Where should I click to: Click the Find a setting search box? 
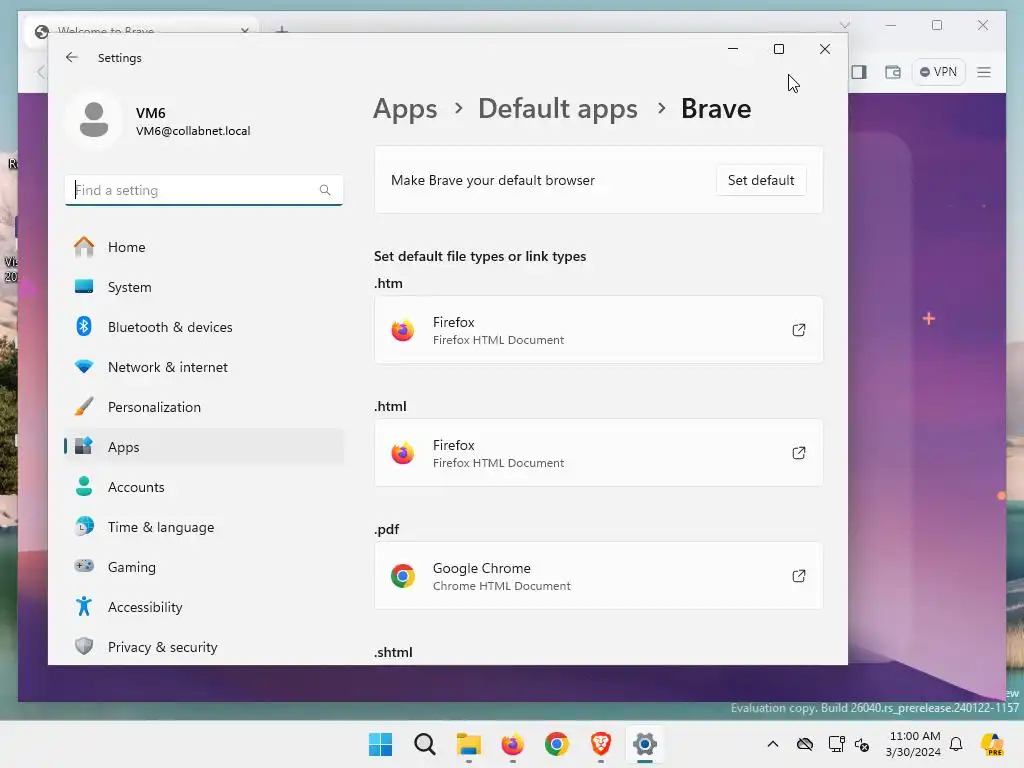(204, 190)
